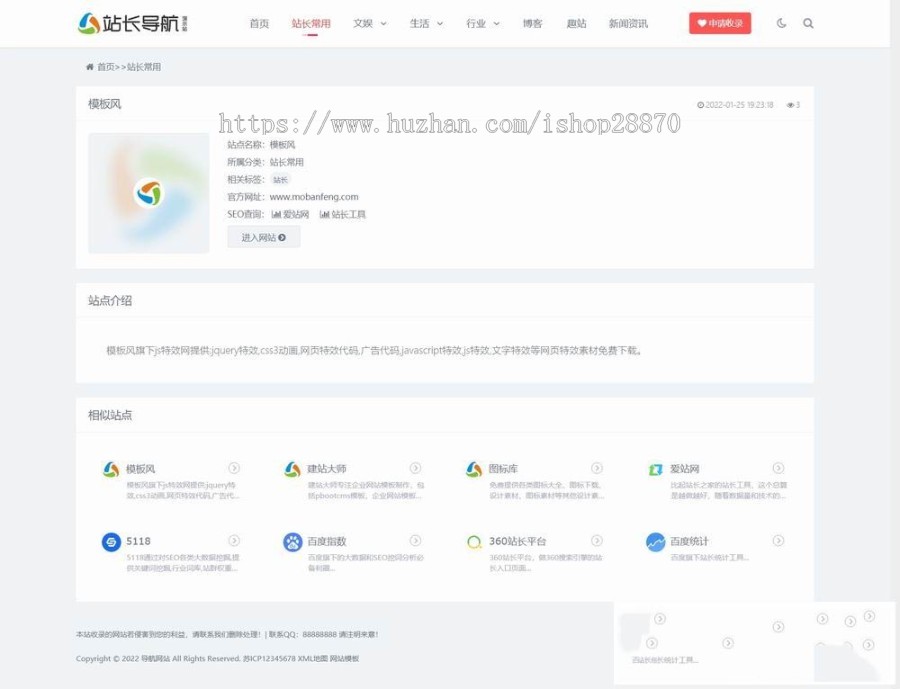Click the 相似站点 section heading
Image resolution: width=900 pixels, height=689 pixels.
coord(110,415)
